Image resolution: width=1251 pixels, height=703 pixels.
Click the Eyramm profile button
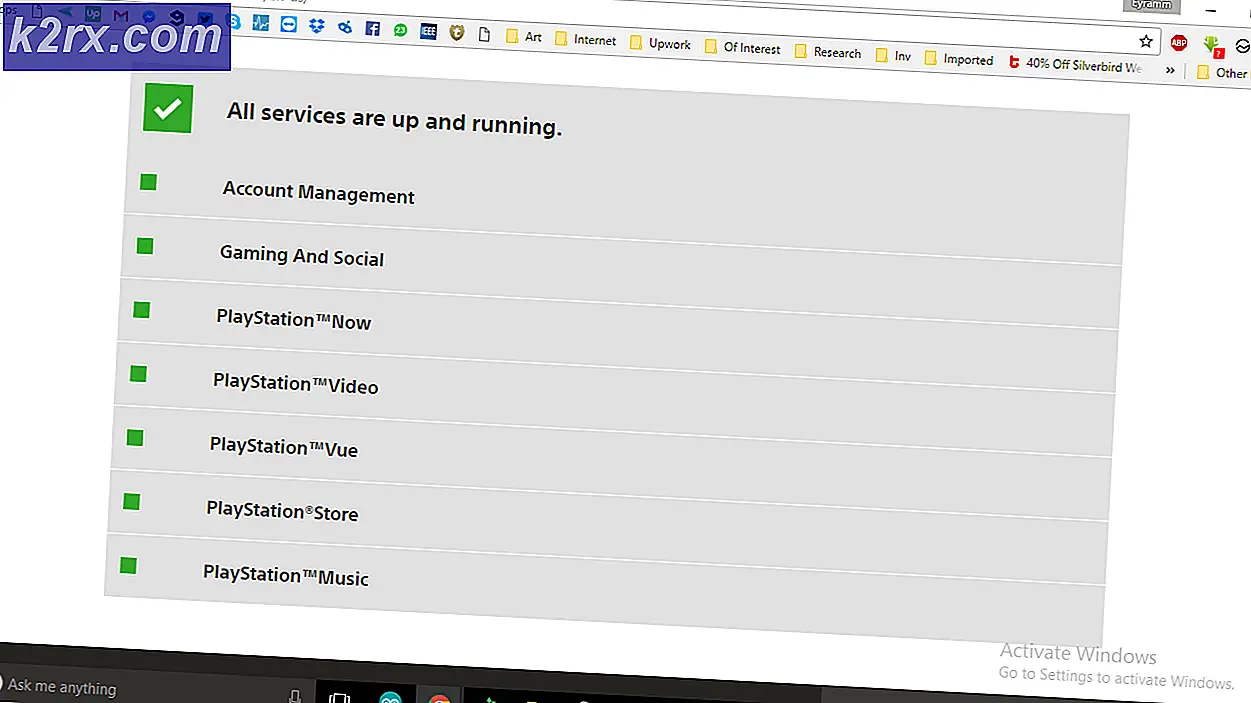tap(1150, 5)
